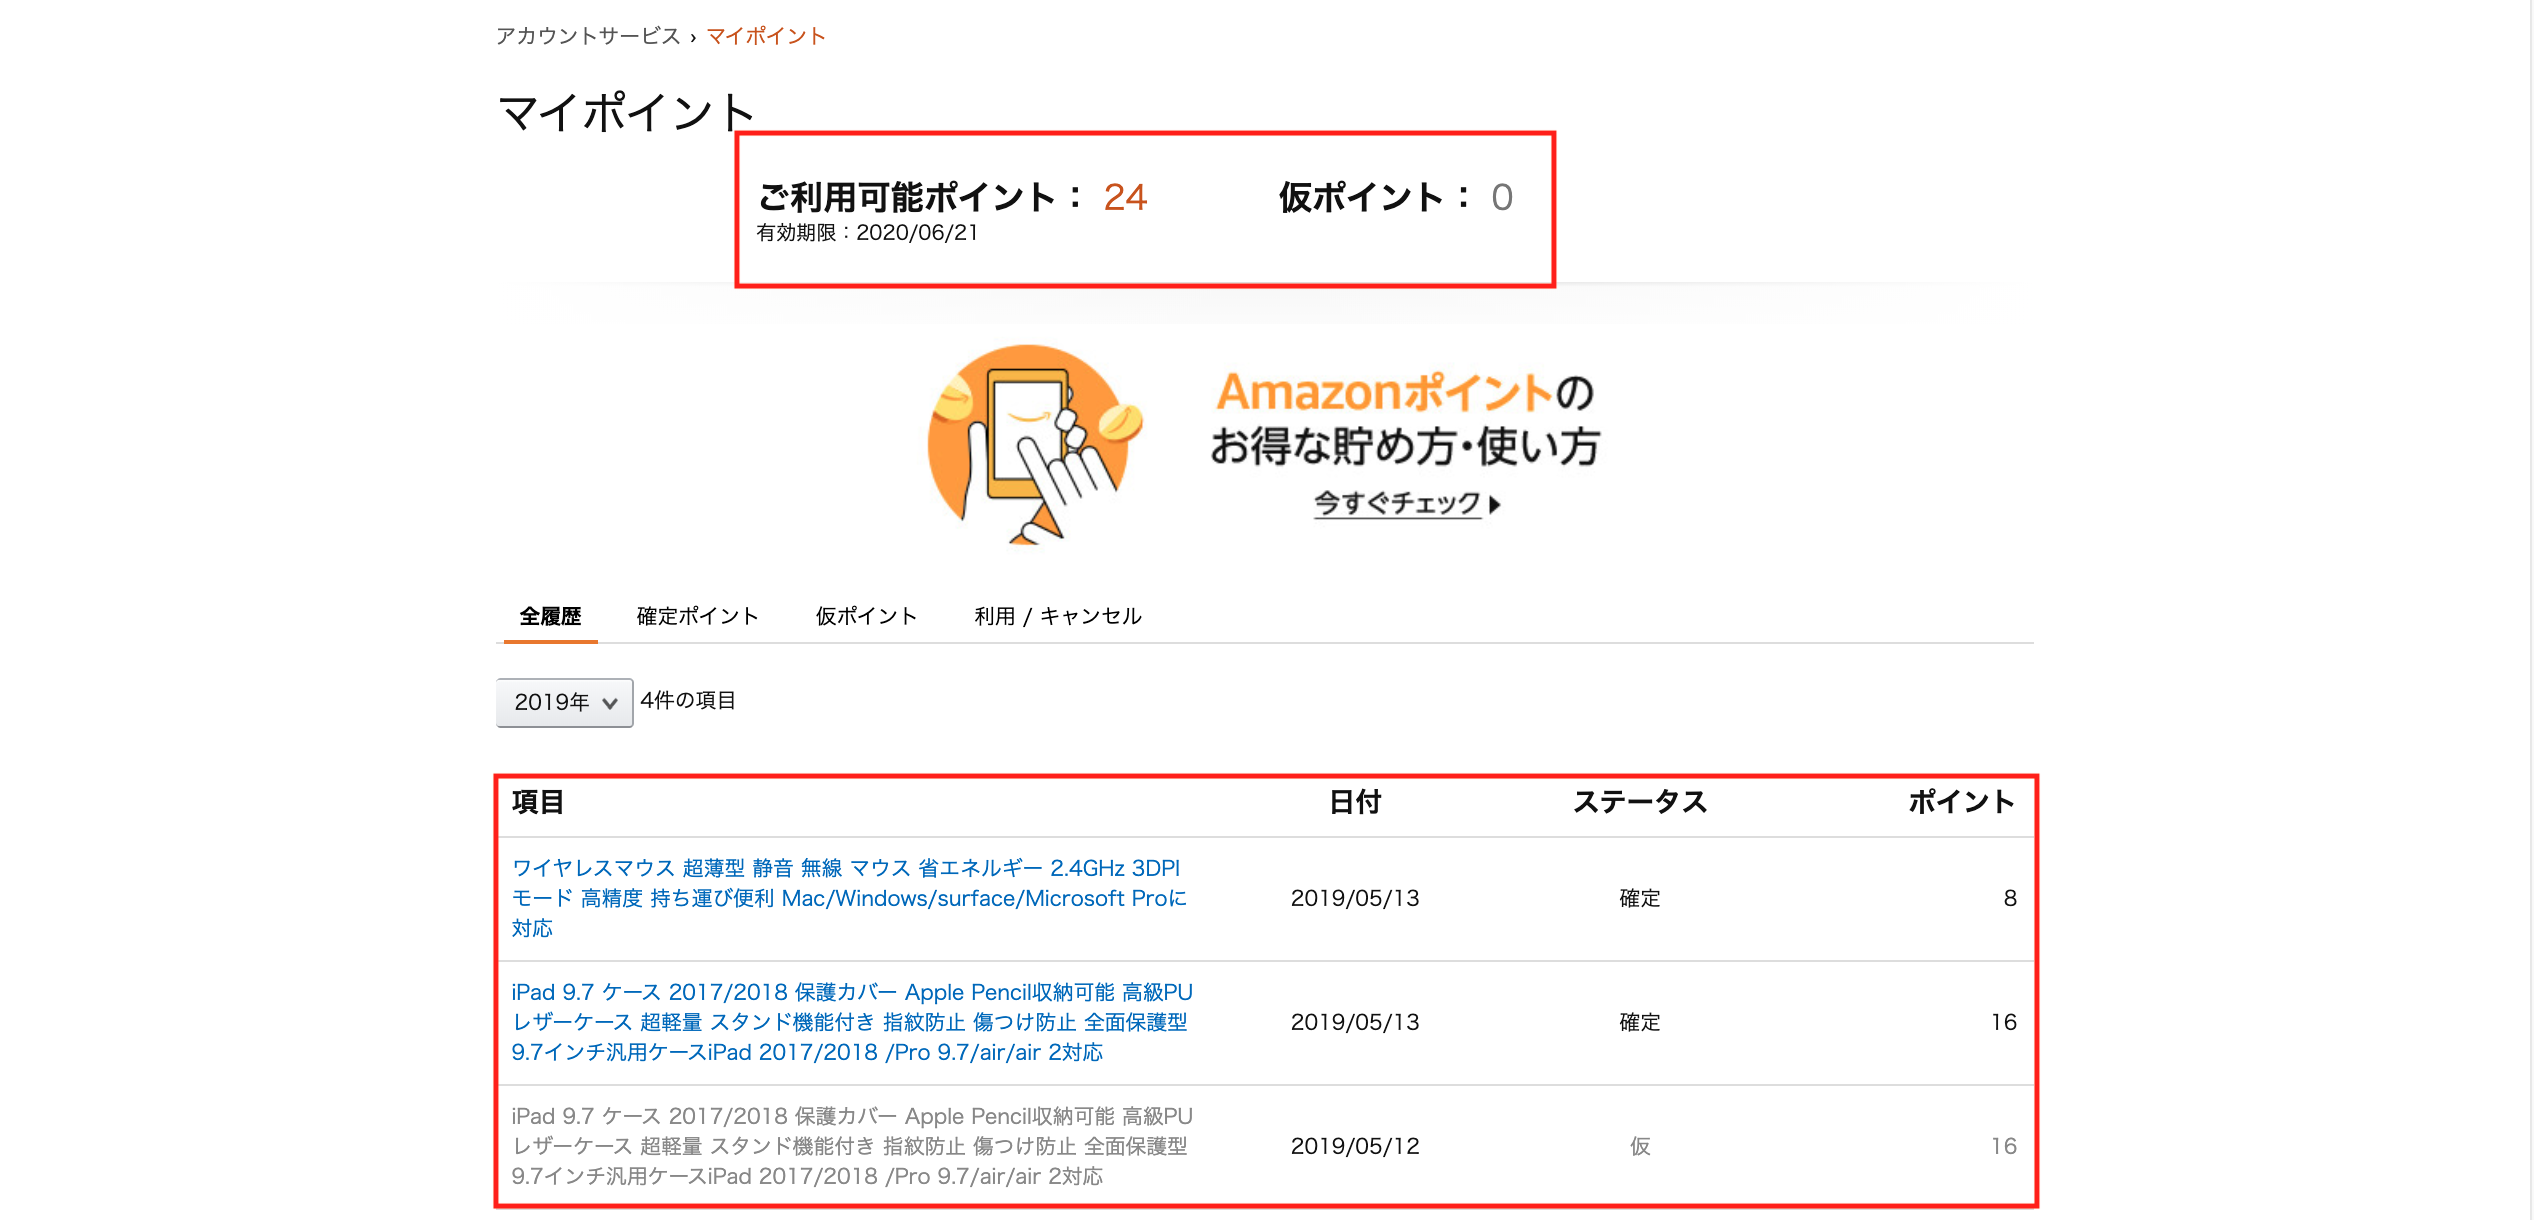Switch to the 確定ポイント tab
This screenshot has height=1220, width=2534.
click(697, 616)
